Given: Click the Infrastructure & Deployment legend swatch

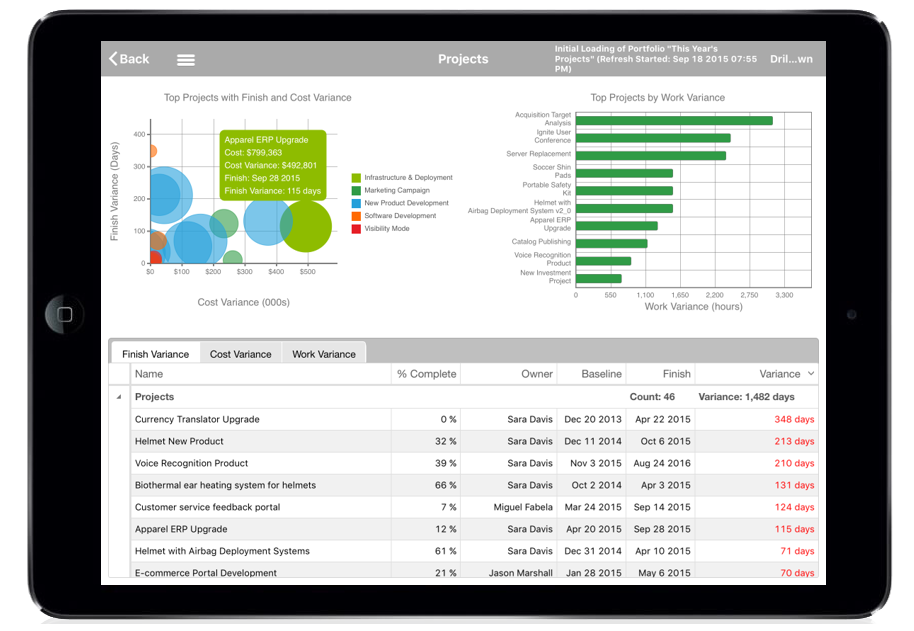Looking at the screenshot, I should (356, 178).
